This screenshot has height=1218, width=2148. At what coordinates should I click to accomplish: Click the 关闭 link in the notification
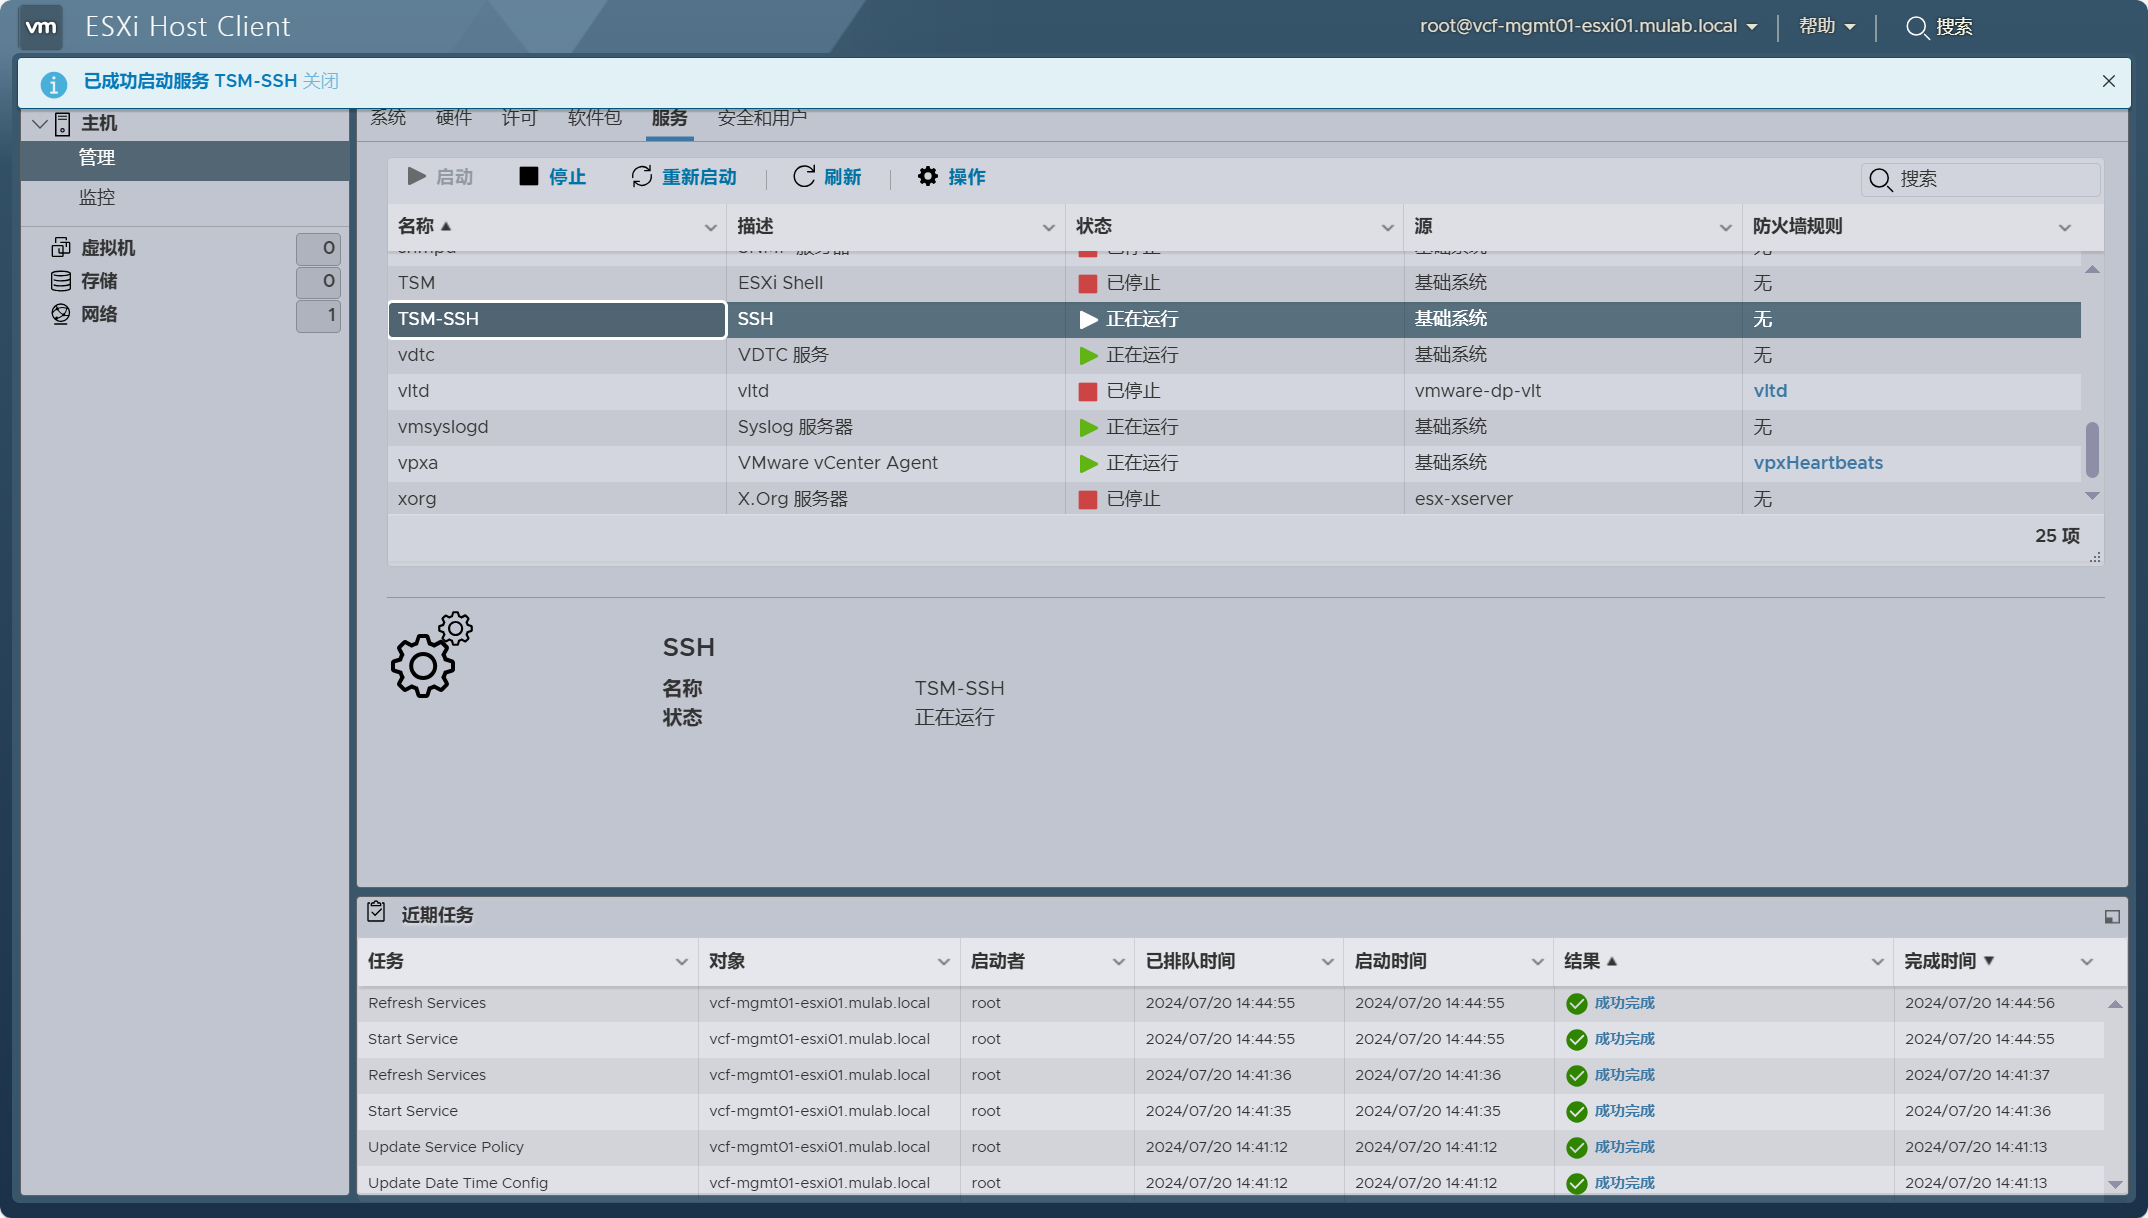pos(321,81)
